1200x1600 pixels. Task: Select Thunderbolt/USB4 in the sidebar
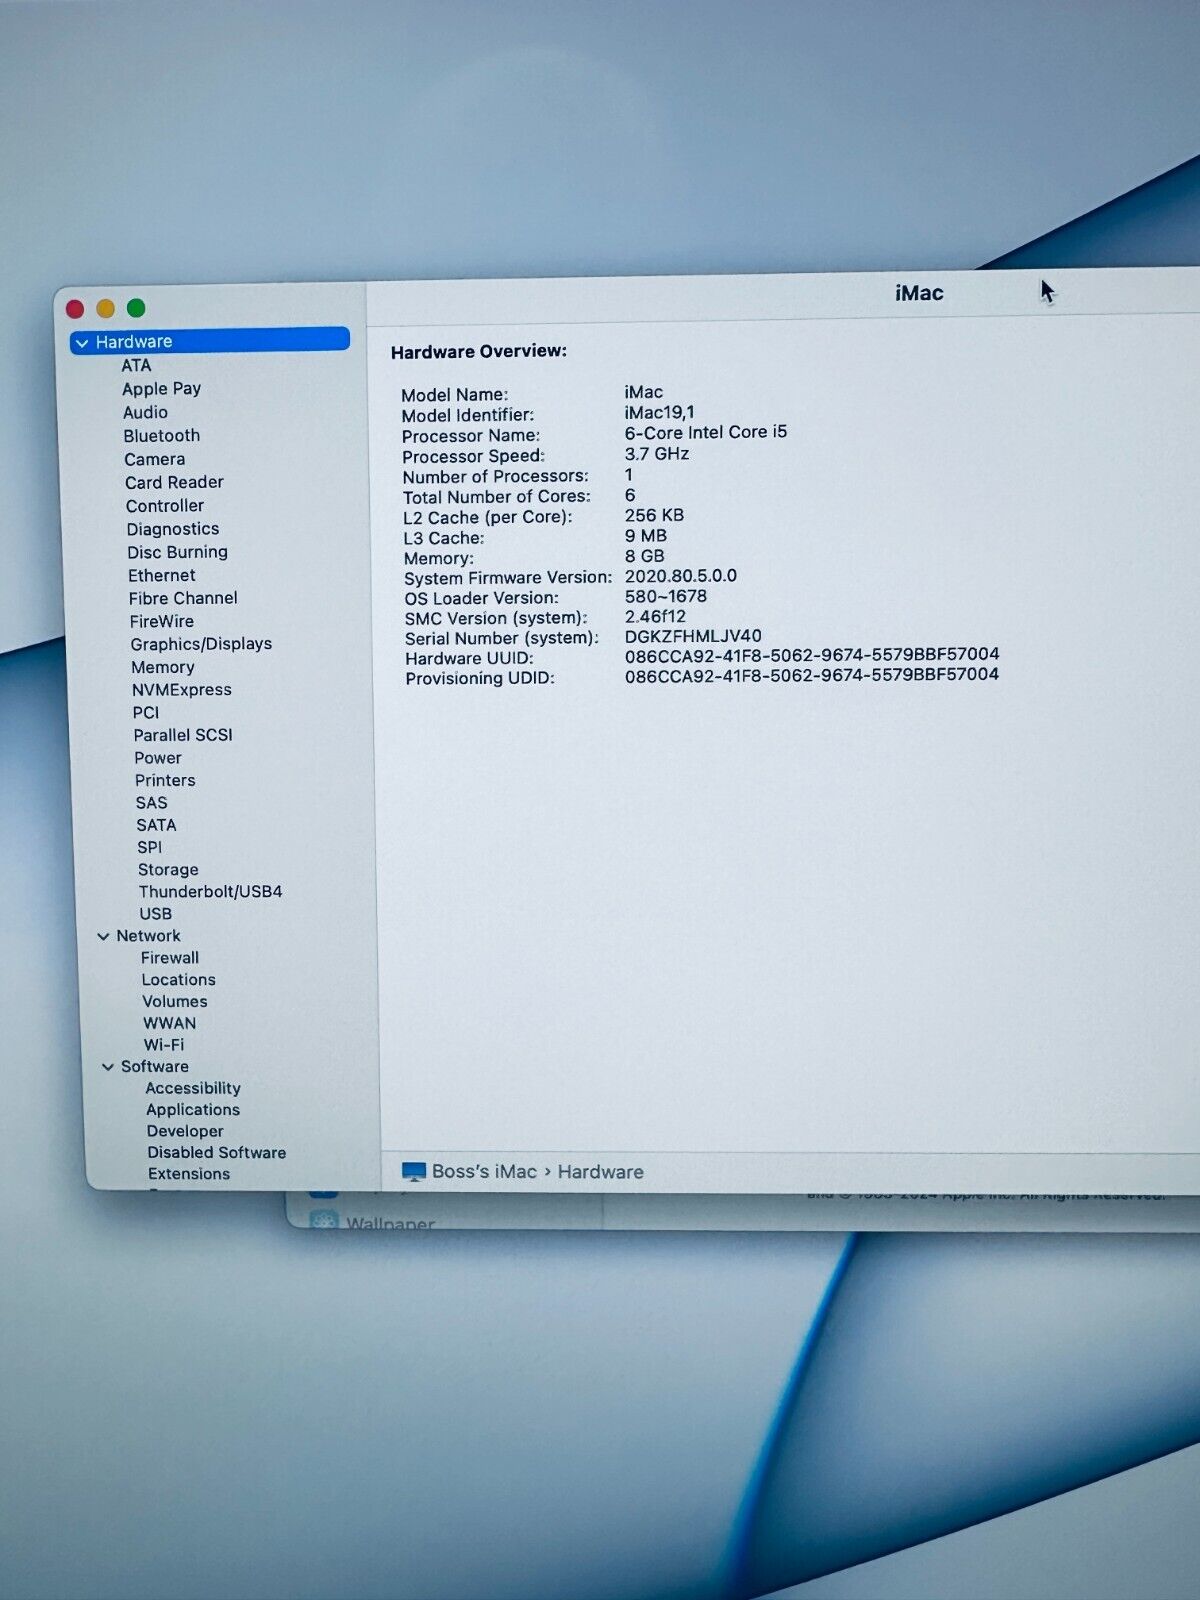210,892
